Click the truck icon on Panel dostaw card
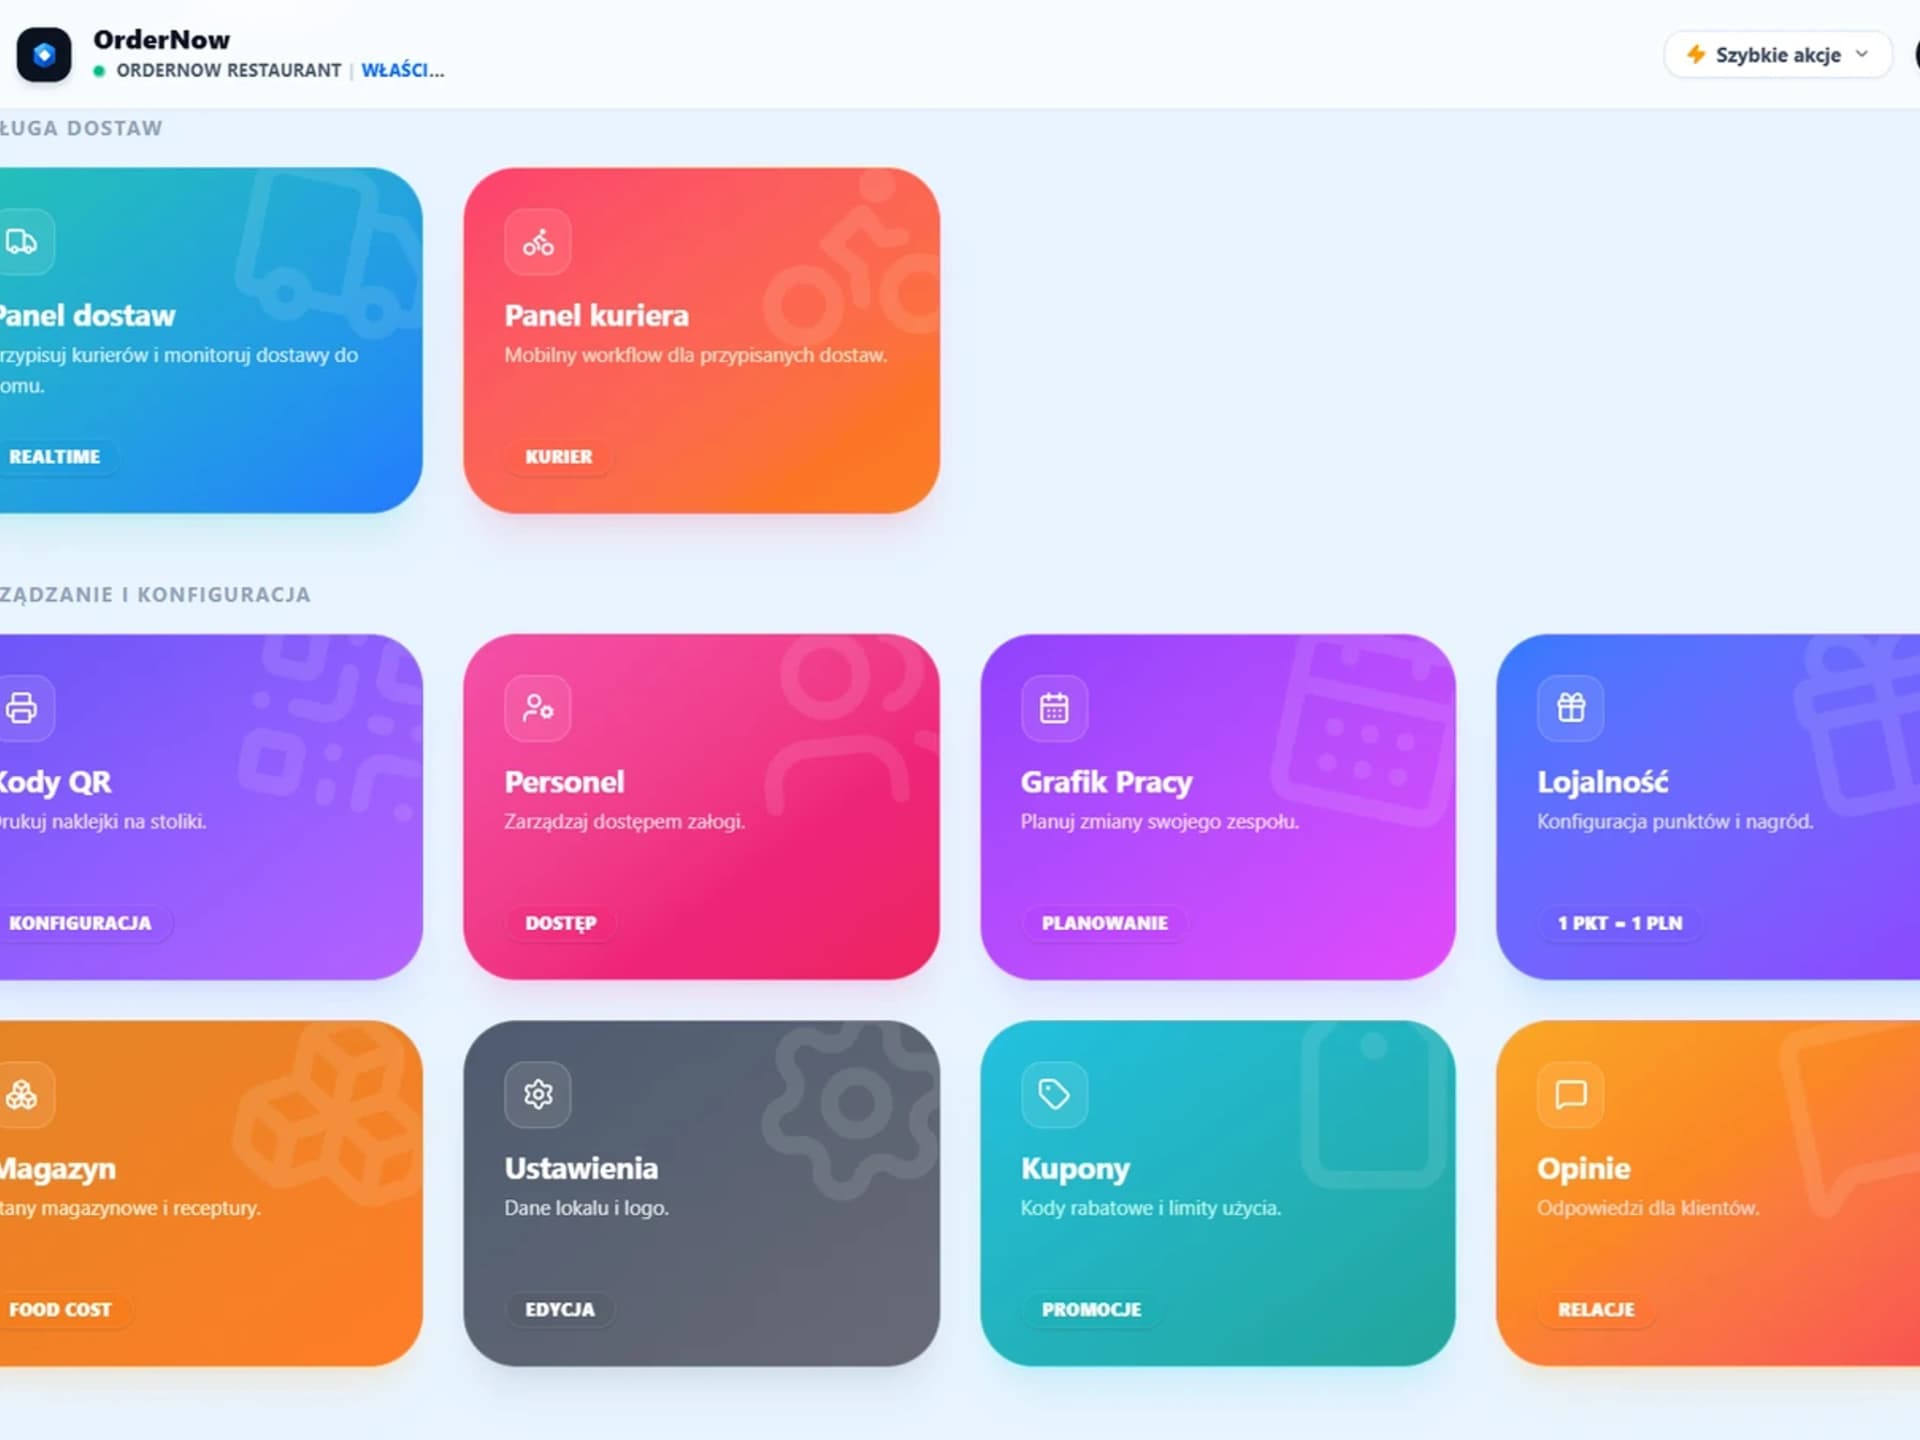The height and width of the screenshot is (1440, 1920). point(21,242)
